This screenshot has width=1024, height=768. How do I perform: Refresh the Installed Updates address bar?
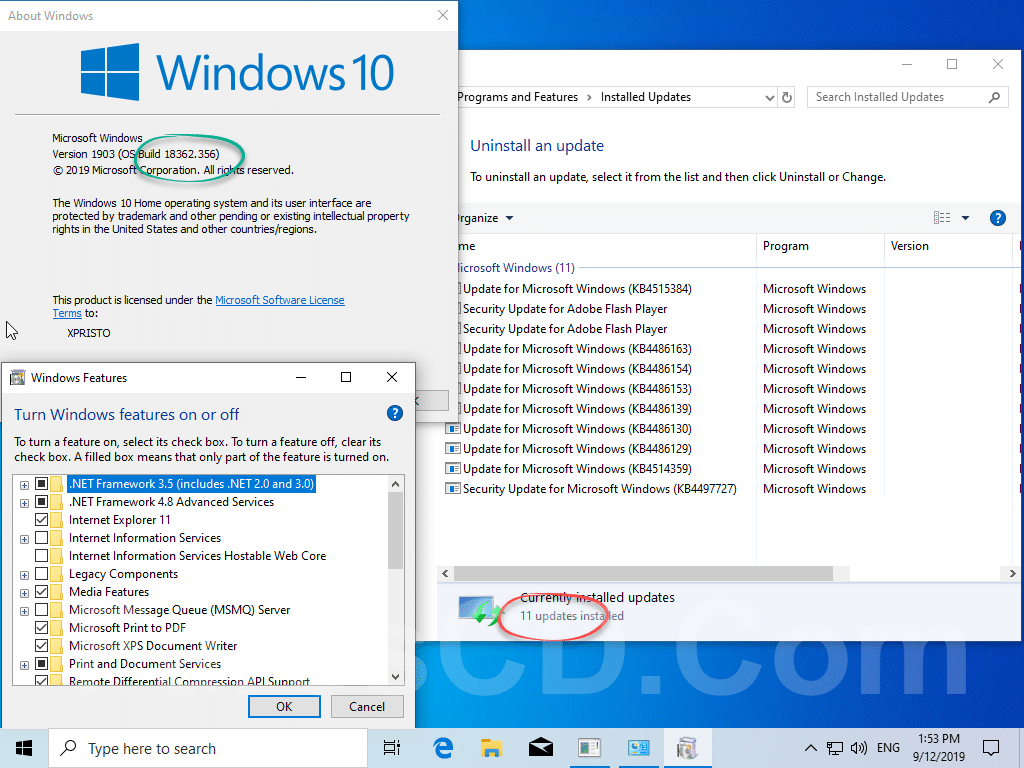pyautogui.click(x=787, y=97)
